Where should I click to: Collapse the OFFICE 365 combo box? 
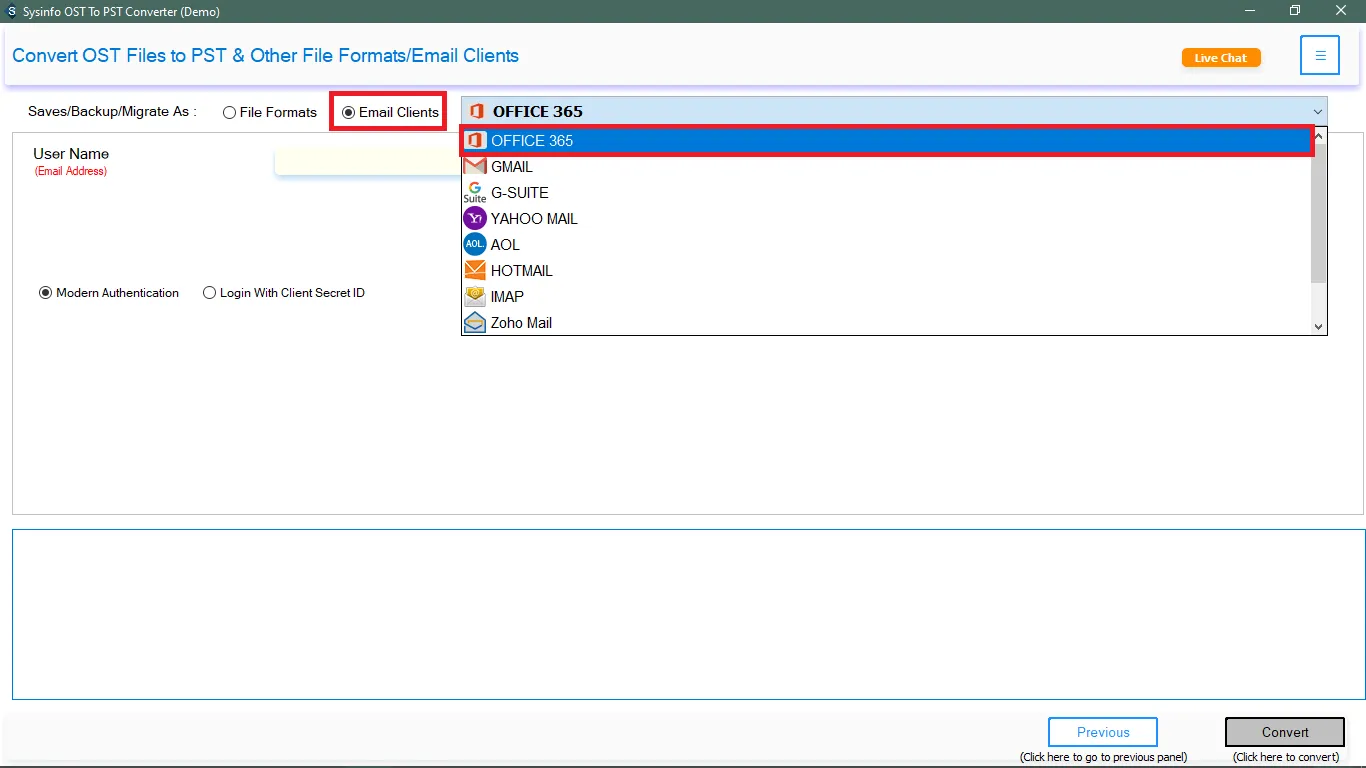click(x=1317, y=111)
